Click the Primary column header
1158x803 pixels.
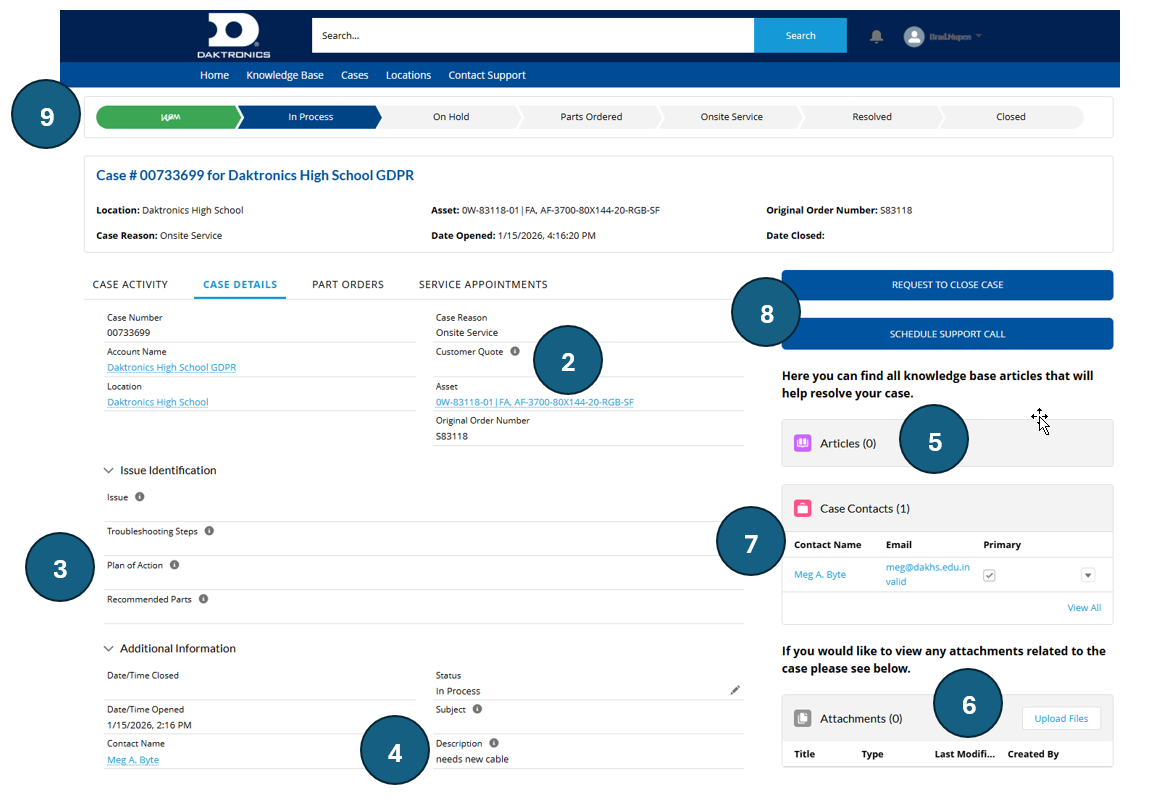pos(1002,544)
